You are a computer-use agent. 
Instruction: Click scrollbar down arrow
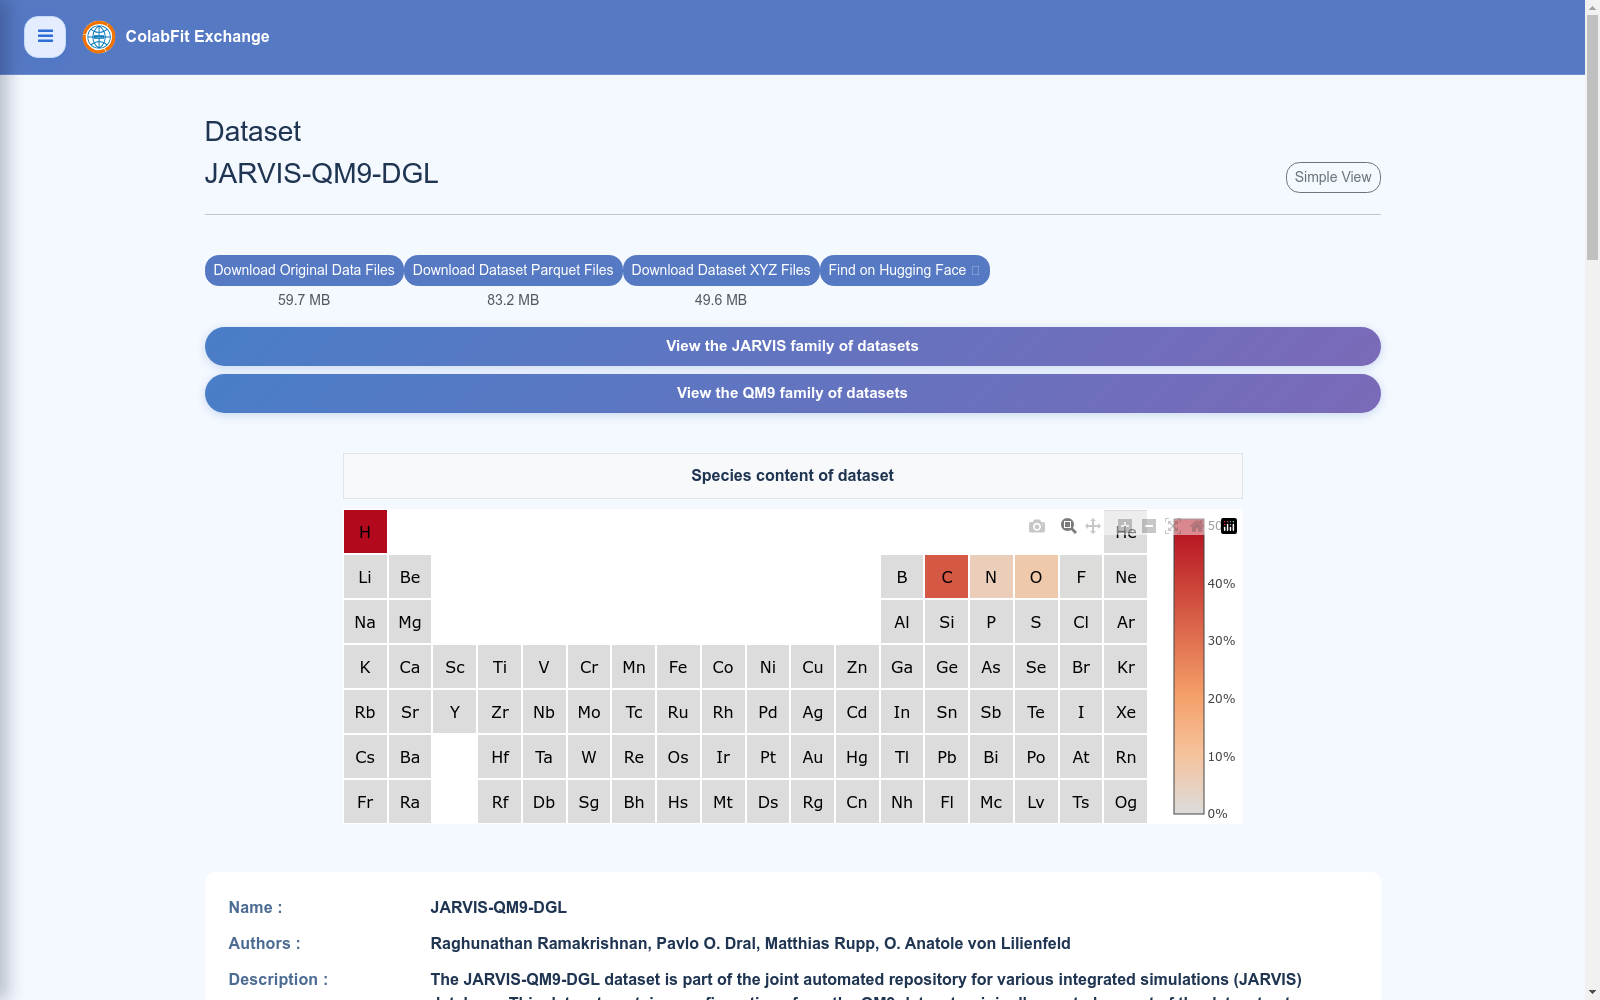click(1592, 992)
